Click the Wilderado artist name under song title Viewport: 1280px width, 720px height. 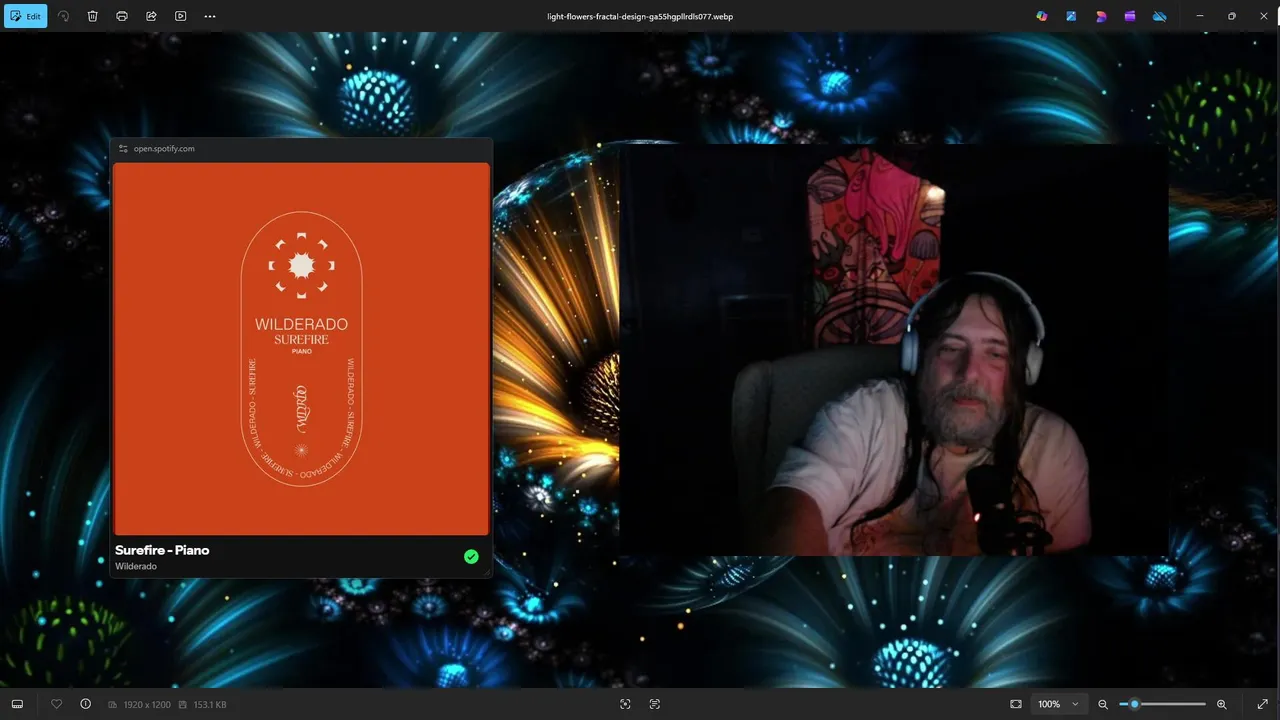[136, 566]
